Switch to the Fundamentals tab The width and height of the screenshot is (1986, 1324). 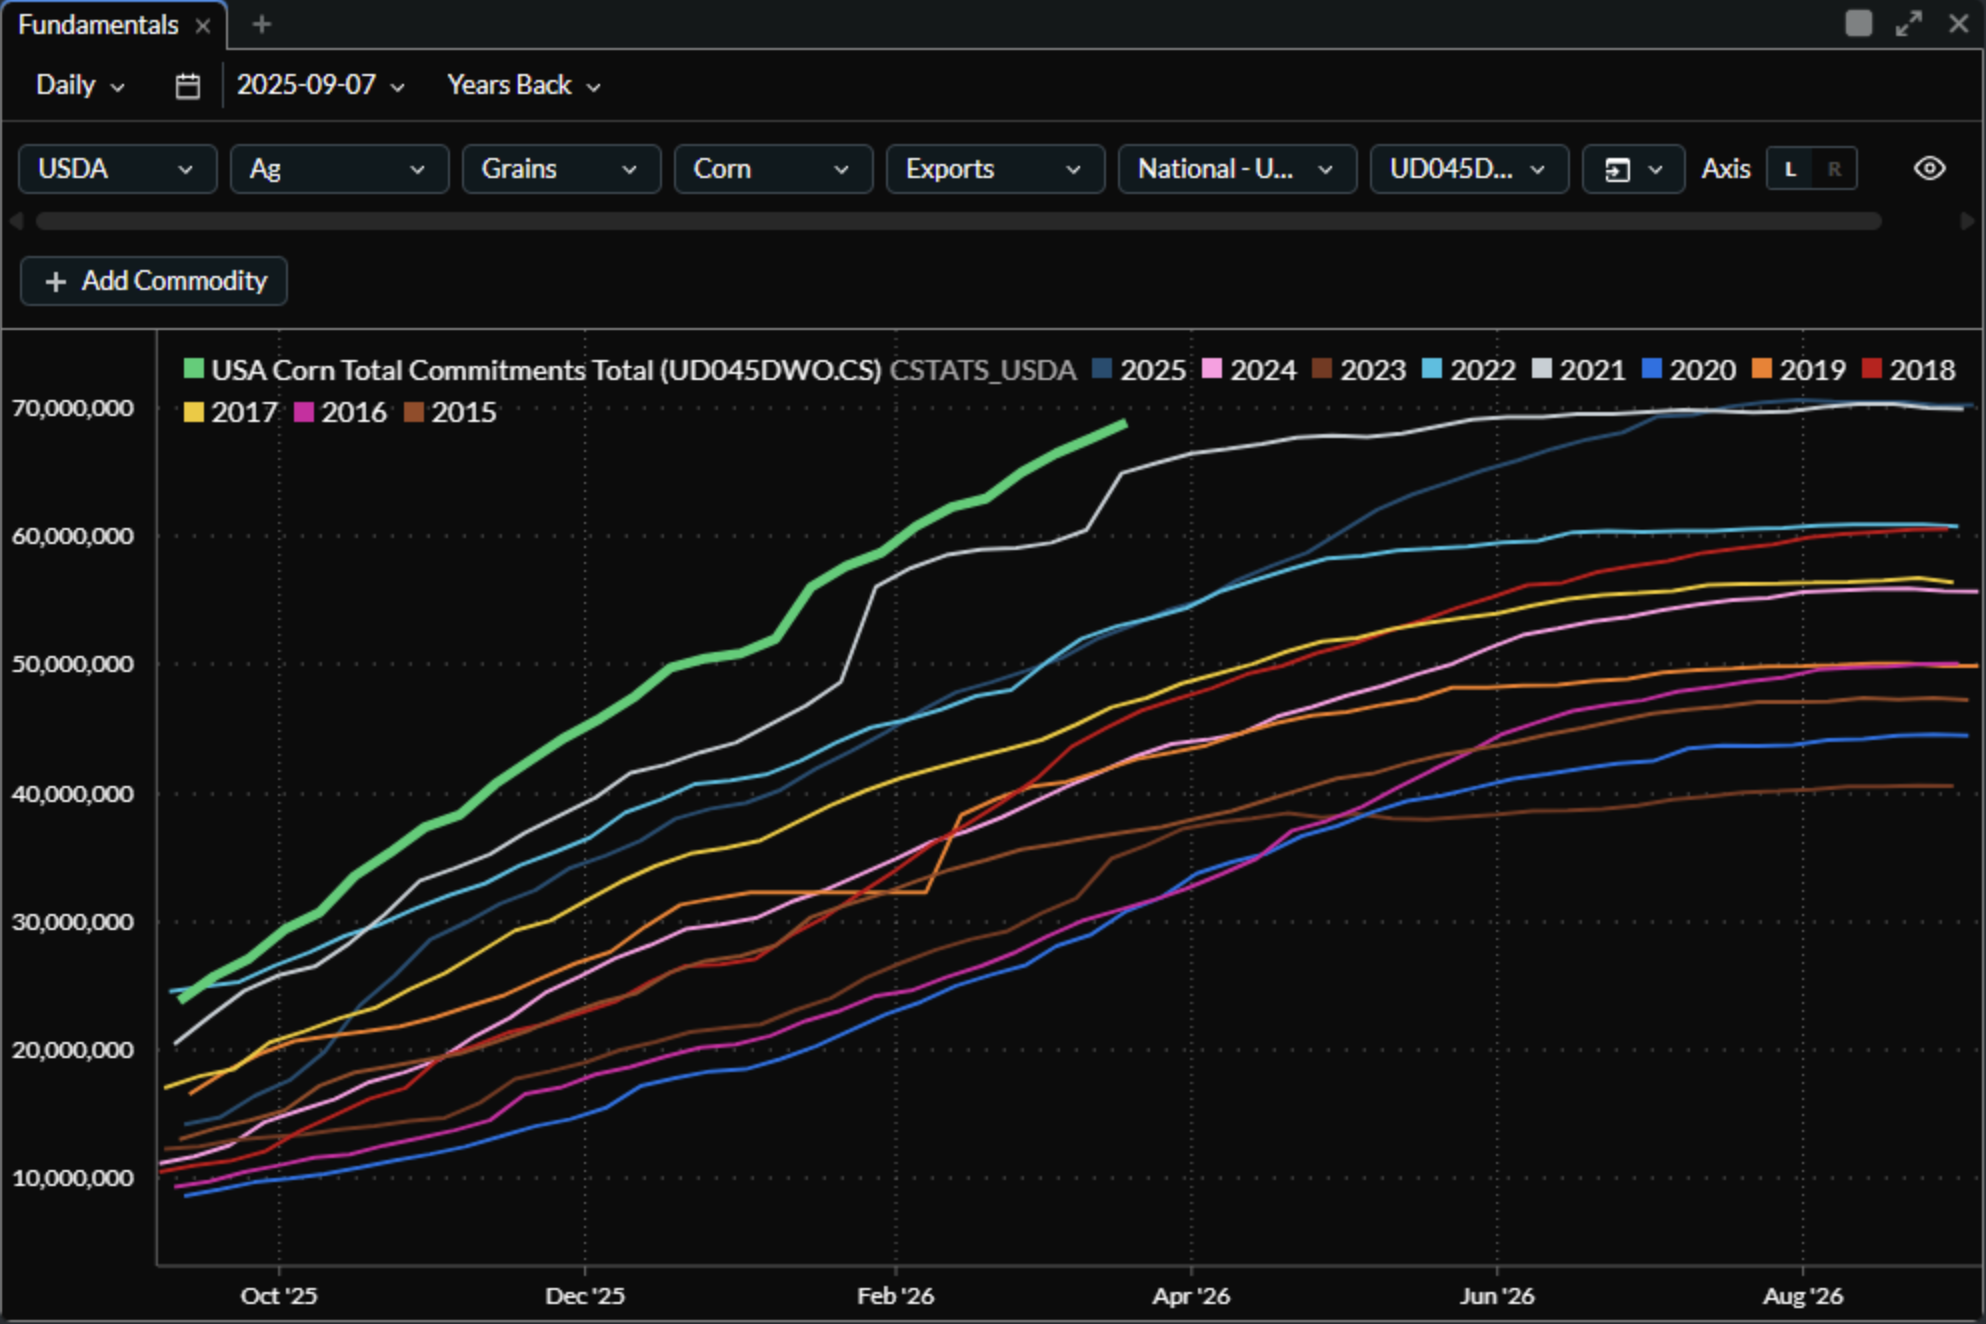(x=98, y=25)
